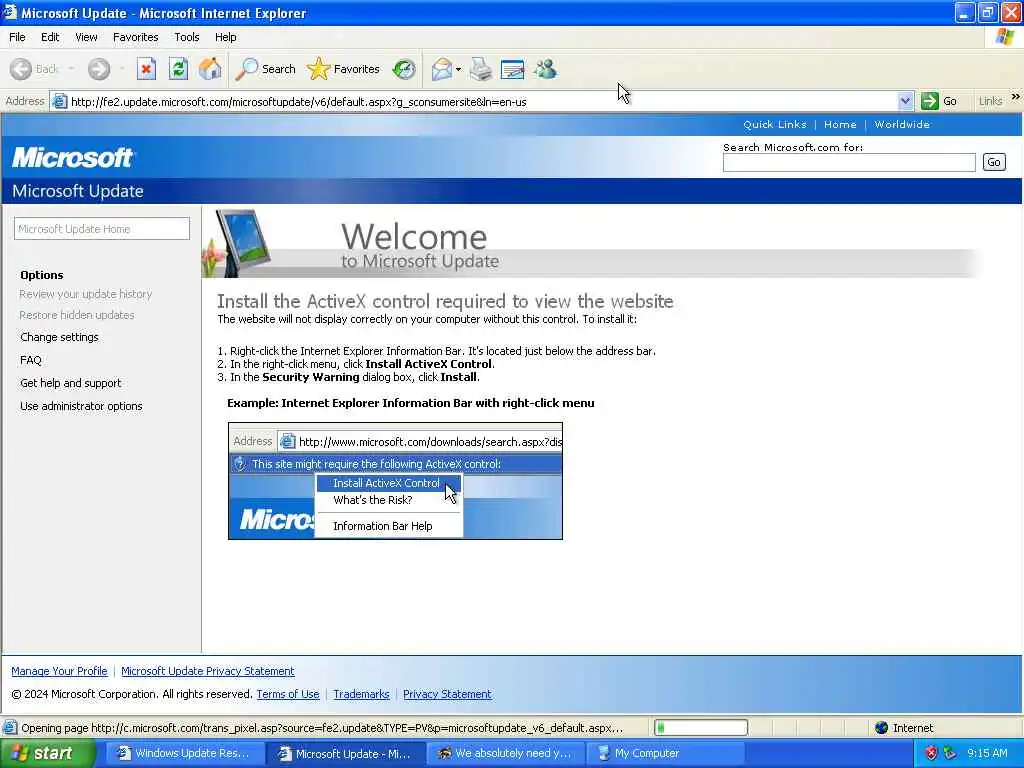Open the Terms of Use link

coord(288,694)
